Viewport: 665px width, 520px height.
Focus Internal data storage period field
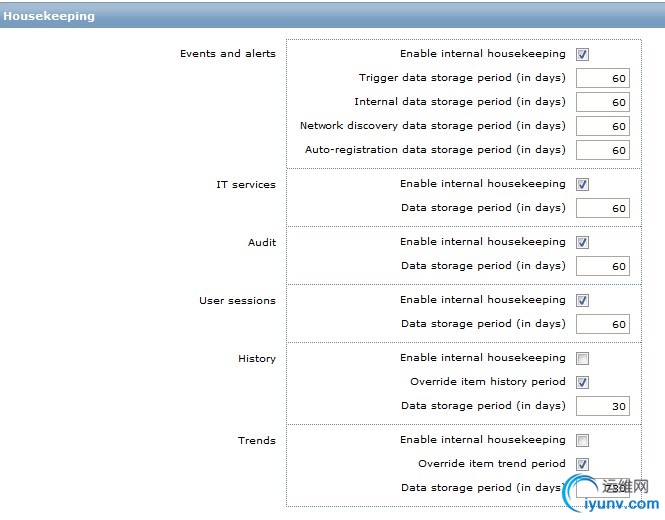pos(603,102)
